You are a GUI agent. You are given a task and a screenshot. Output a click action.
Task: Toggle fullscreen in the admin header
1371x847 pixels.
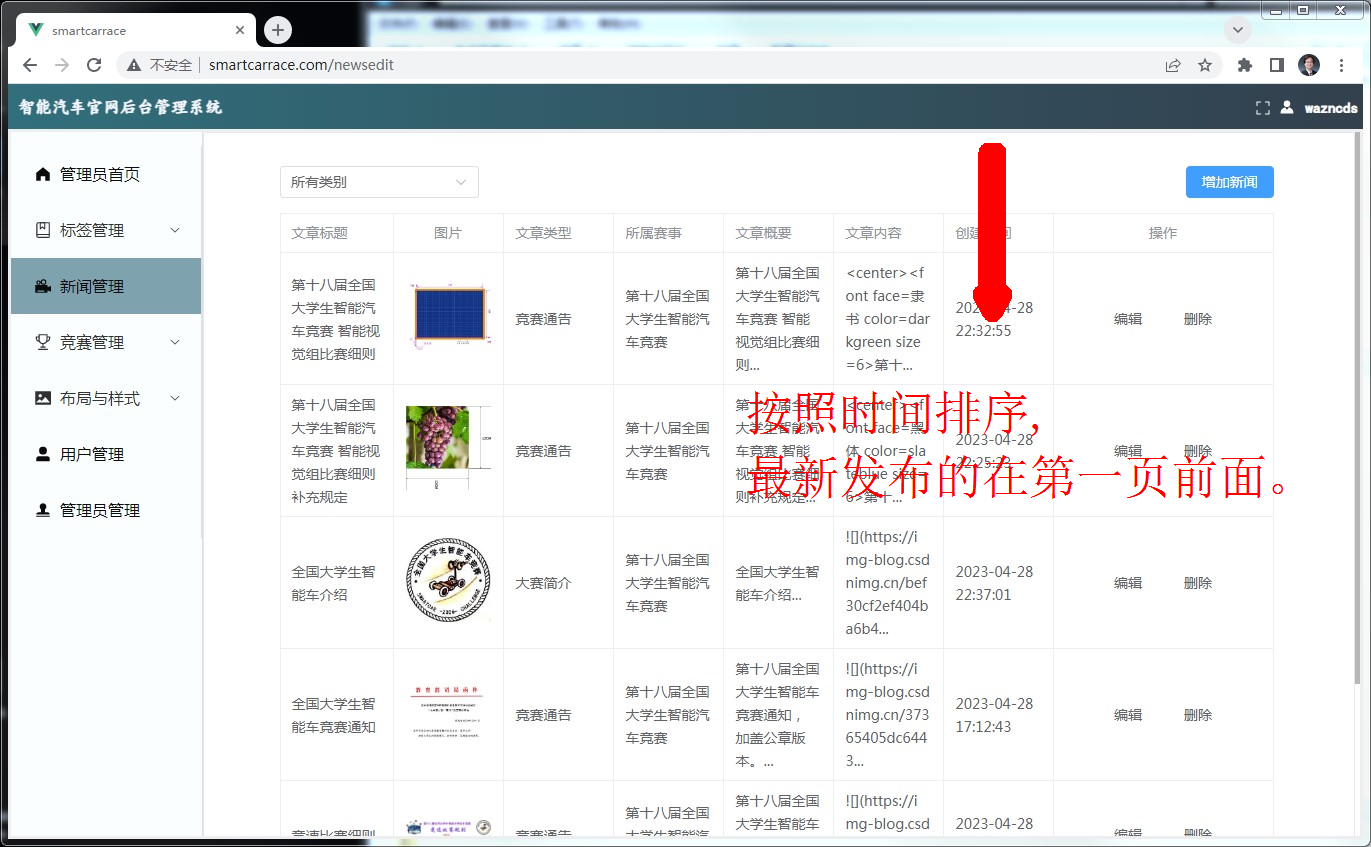(x=1262, y=107)
